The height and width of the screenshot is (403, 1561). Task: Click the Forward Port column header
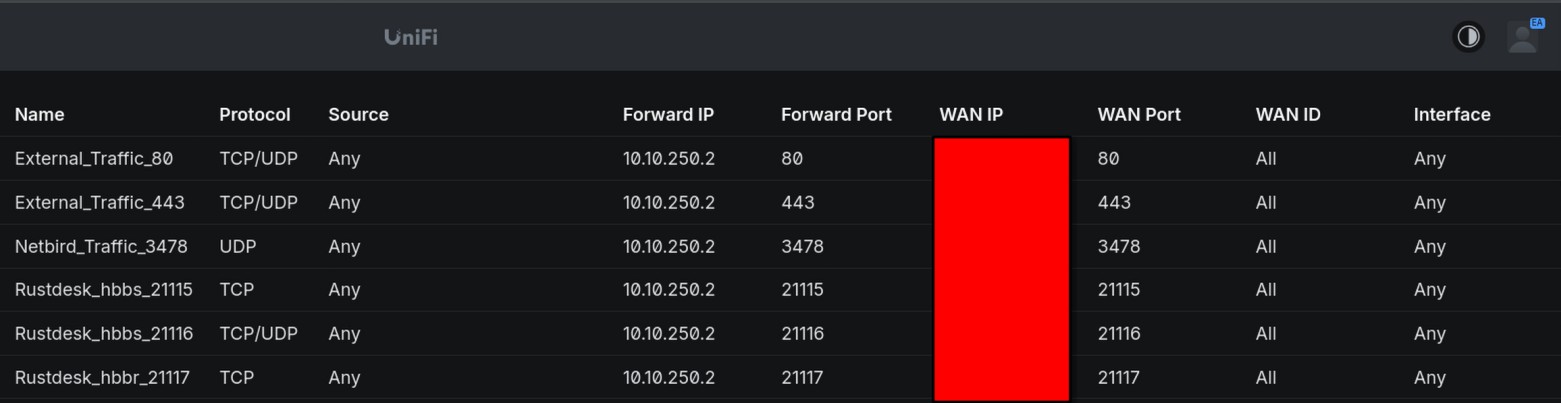click(x=836, y=115)
